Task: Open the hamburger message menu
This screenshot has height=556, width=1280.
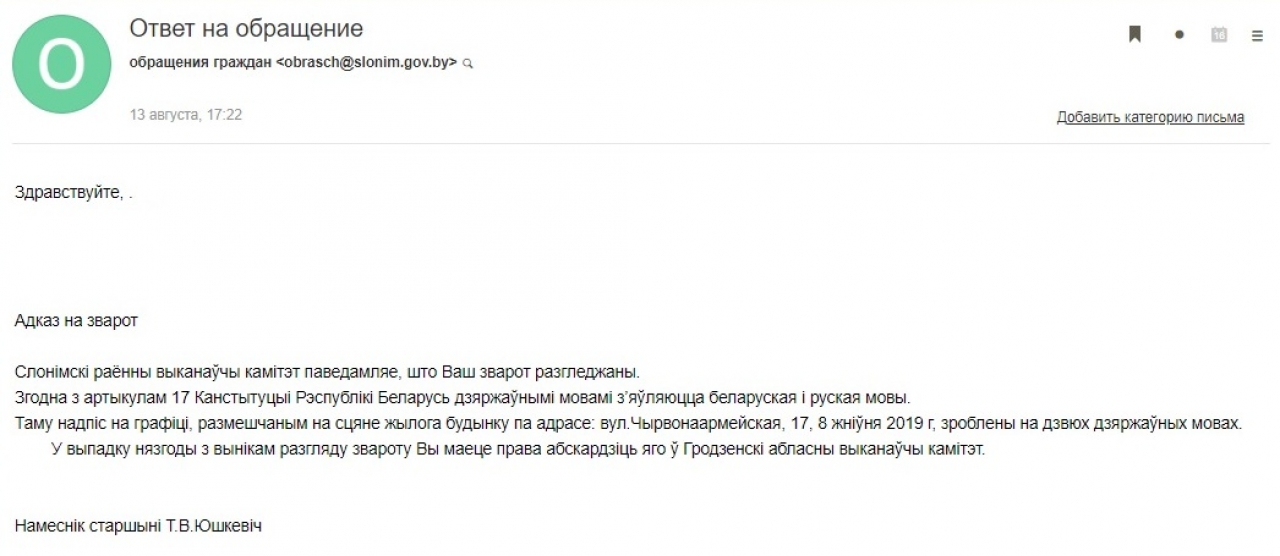Action: (x=1257, y=35)
